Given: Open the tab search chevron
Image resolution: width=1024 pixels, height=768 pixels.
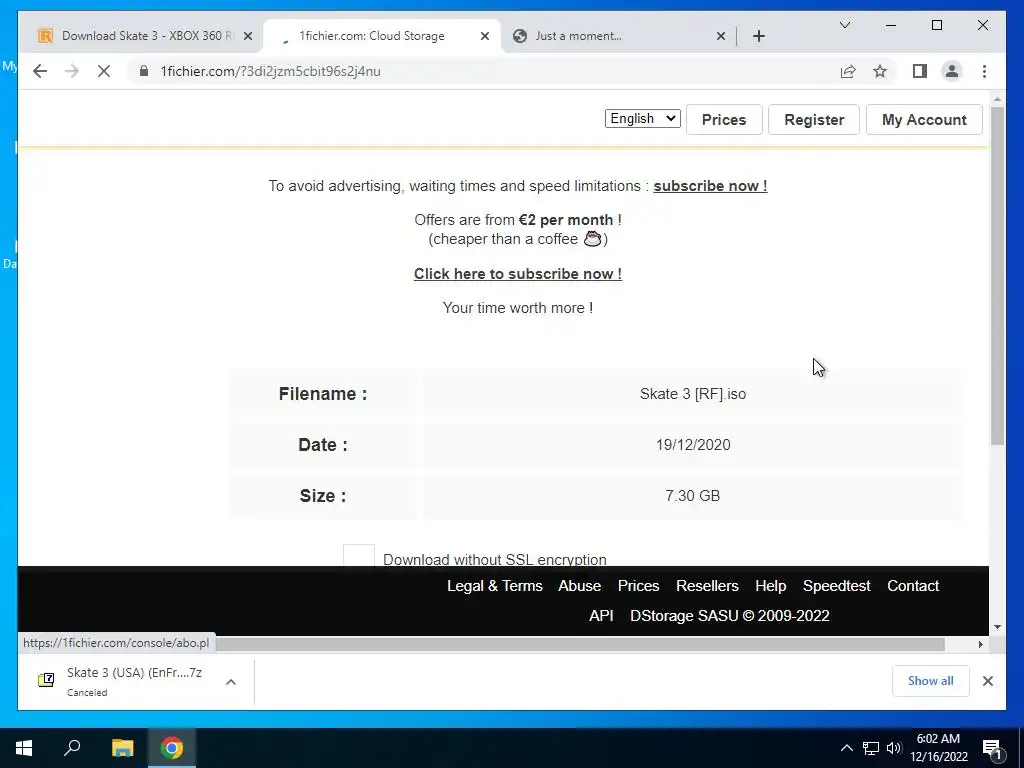Looking at the screenshot, I should pos(845,25).
